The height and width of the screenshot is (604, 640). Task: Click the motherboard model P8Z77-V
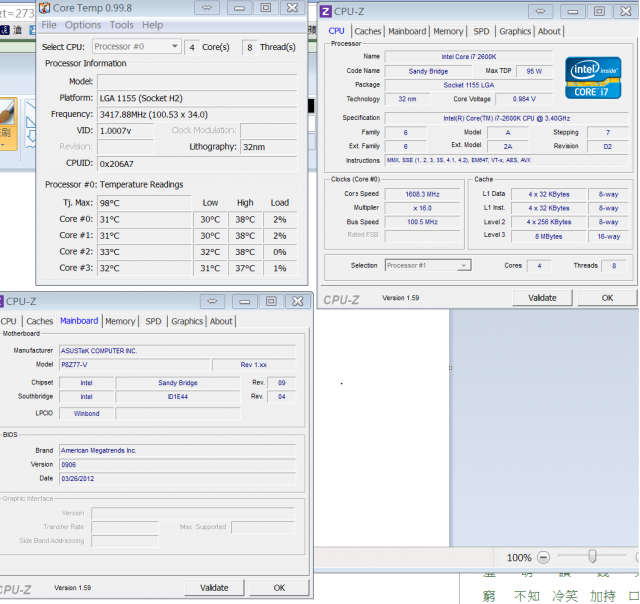135,365
